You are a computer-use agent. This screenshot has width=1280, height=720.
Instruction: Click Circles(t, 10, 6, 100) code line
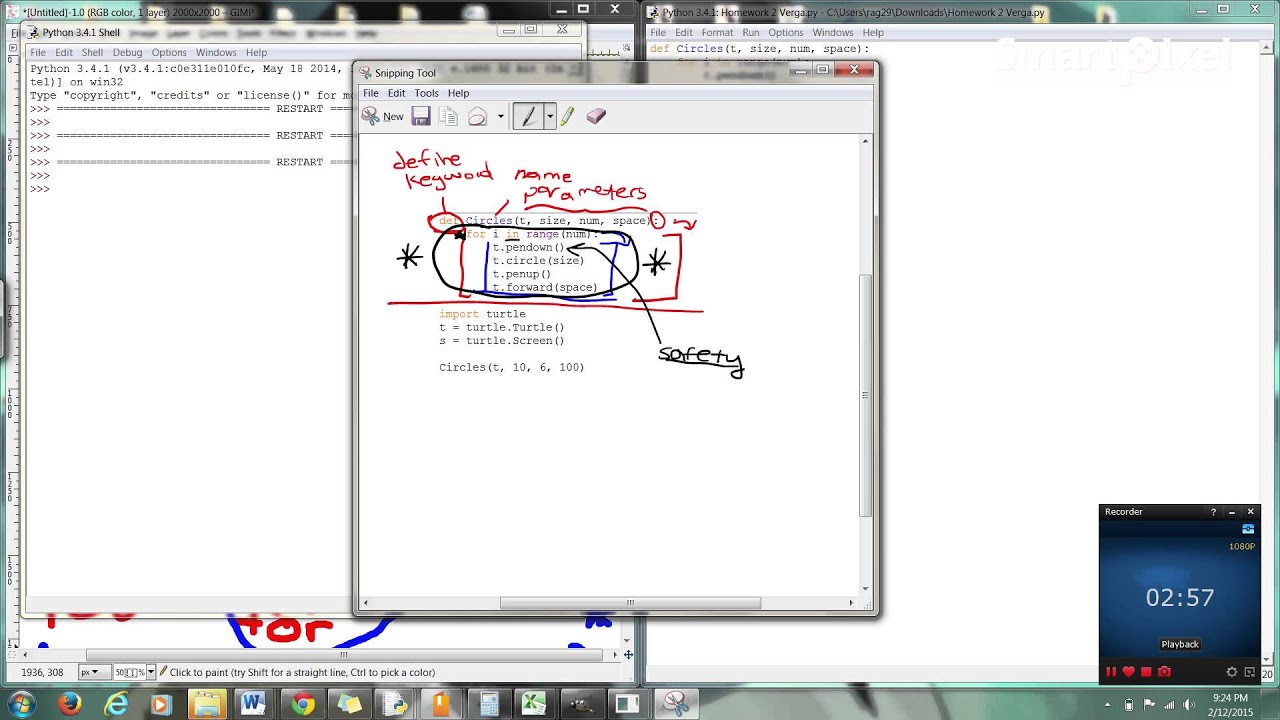[x=512, y=368]
